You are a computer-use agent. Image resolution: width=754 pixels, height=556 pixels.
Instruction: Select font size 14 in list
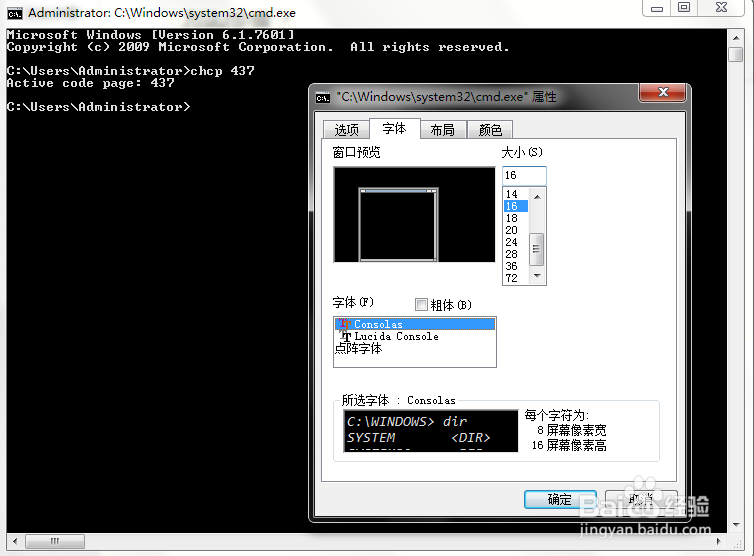[515, 194]
